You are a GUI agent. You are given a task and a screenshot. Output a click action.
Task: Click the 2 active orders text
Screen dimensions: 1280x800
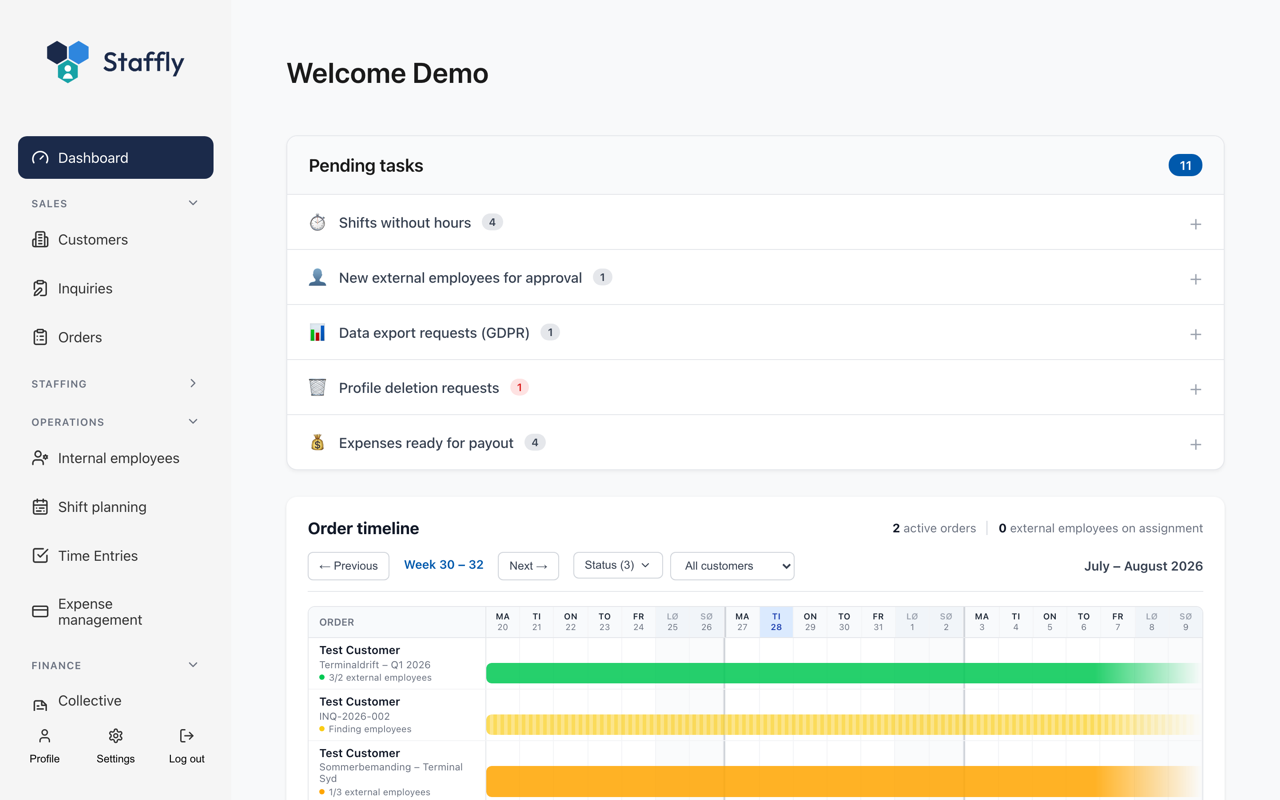(934, 528)
